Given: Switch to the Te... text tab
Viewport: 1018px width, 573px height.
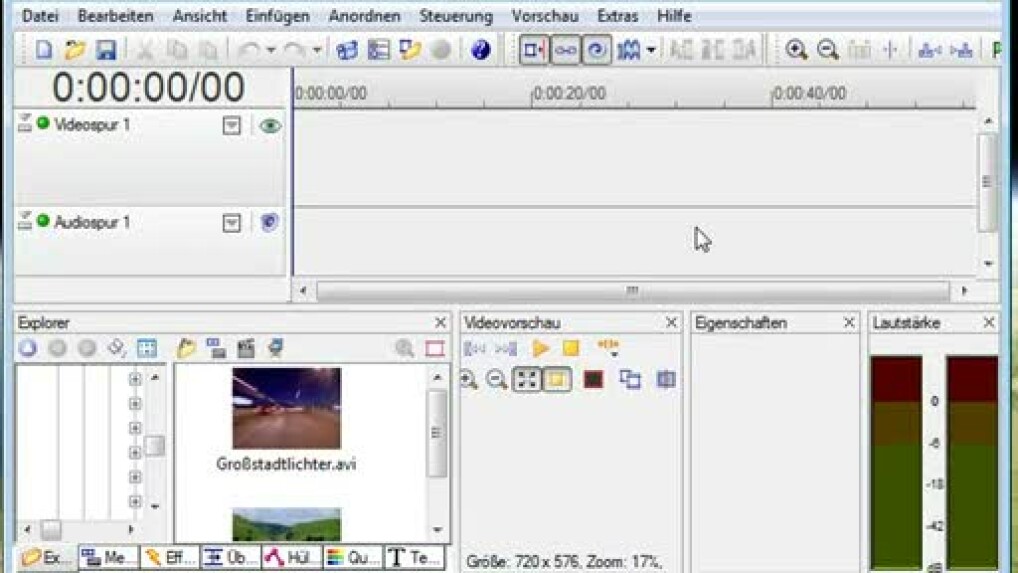Looking at the screenshot, I should pos(414,558).
